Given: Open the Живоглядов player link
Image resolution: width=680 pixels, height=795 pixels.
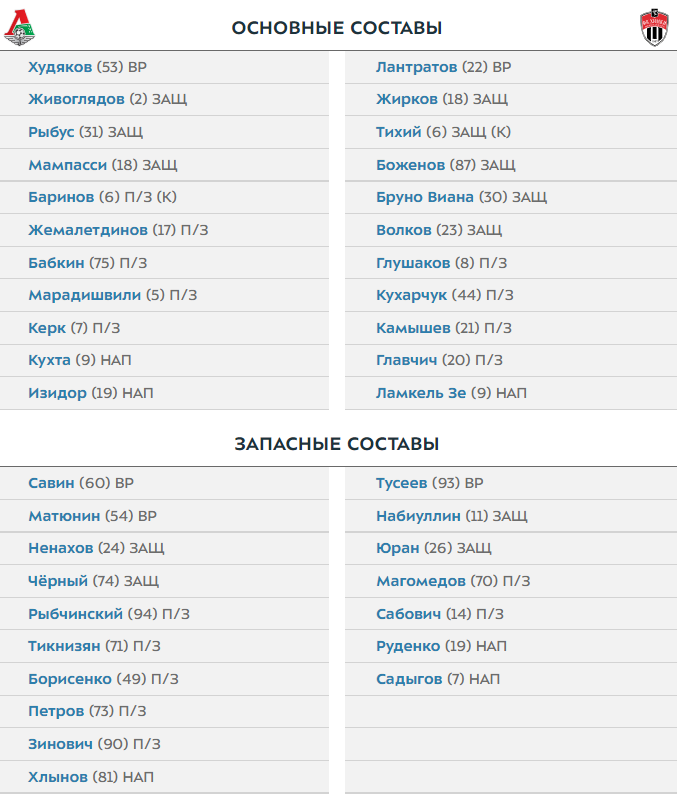Looking at the screenshot, I should tap(76, 99).
